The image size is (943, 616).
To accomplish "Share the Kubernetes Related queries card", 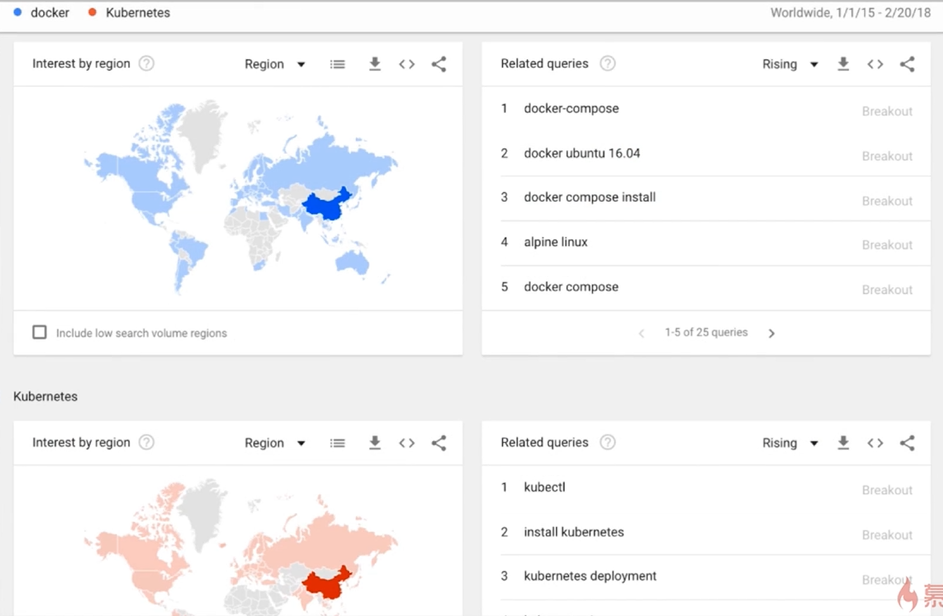I will coord(908,443).
